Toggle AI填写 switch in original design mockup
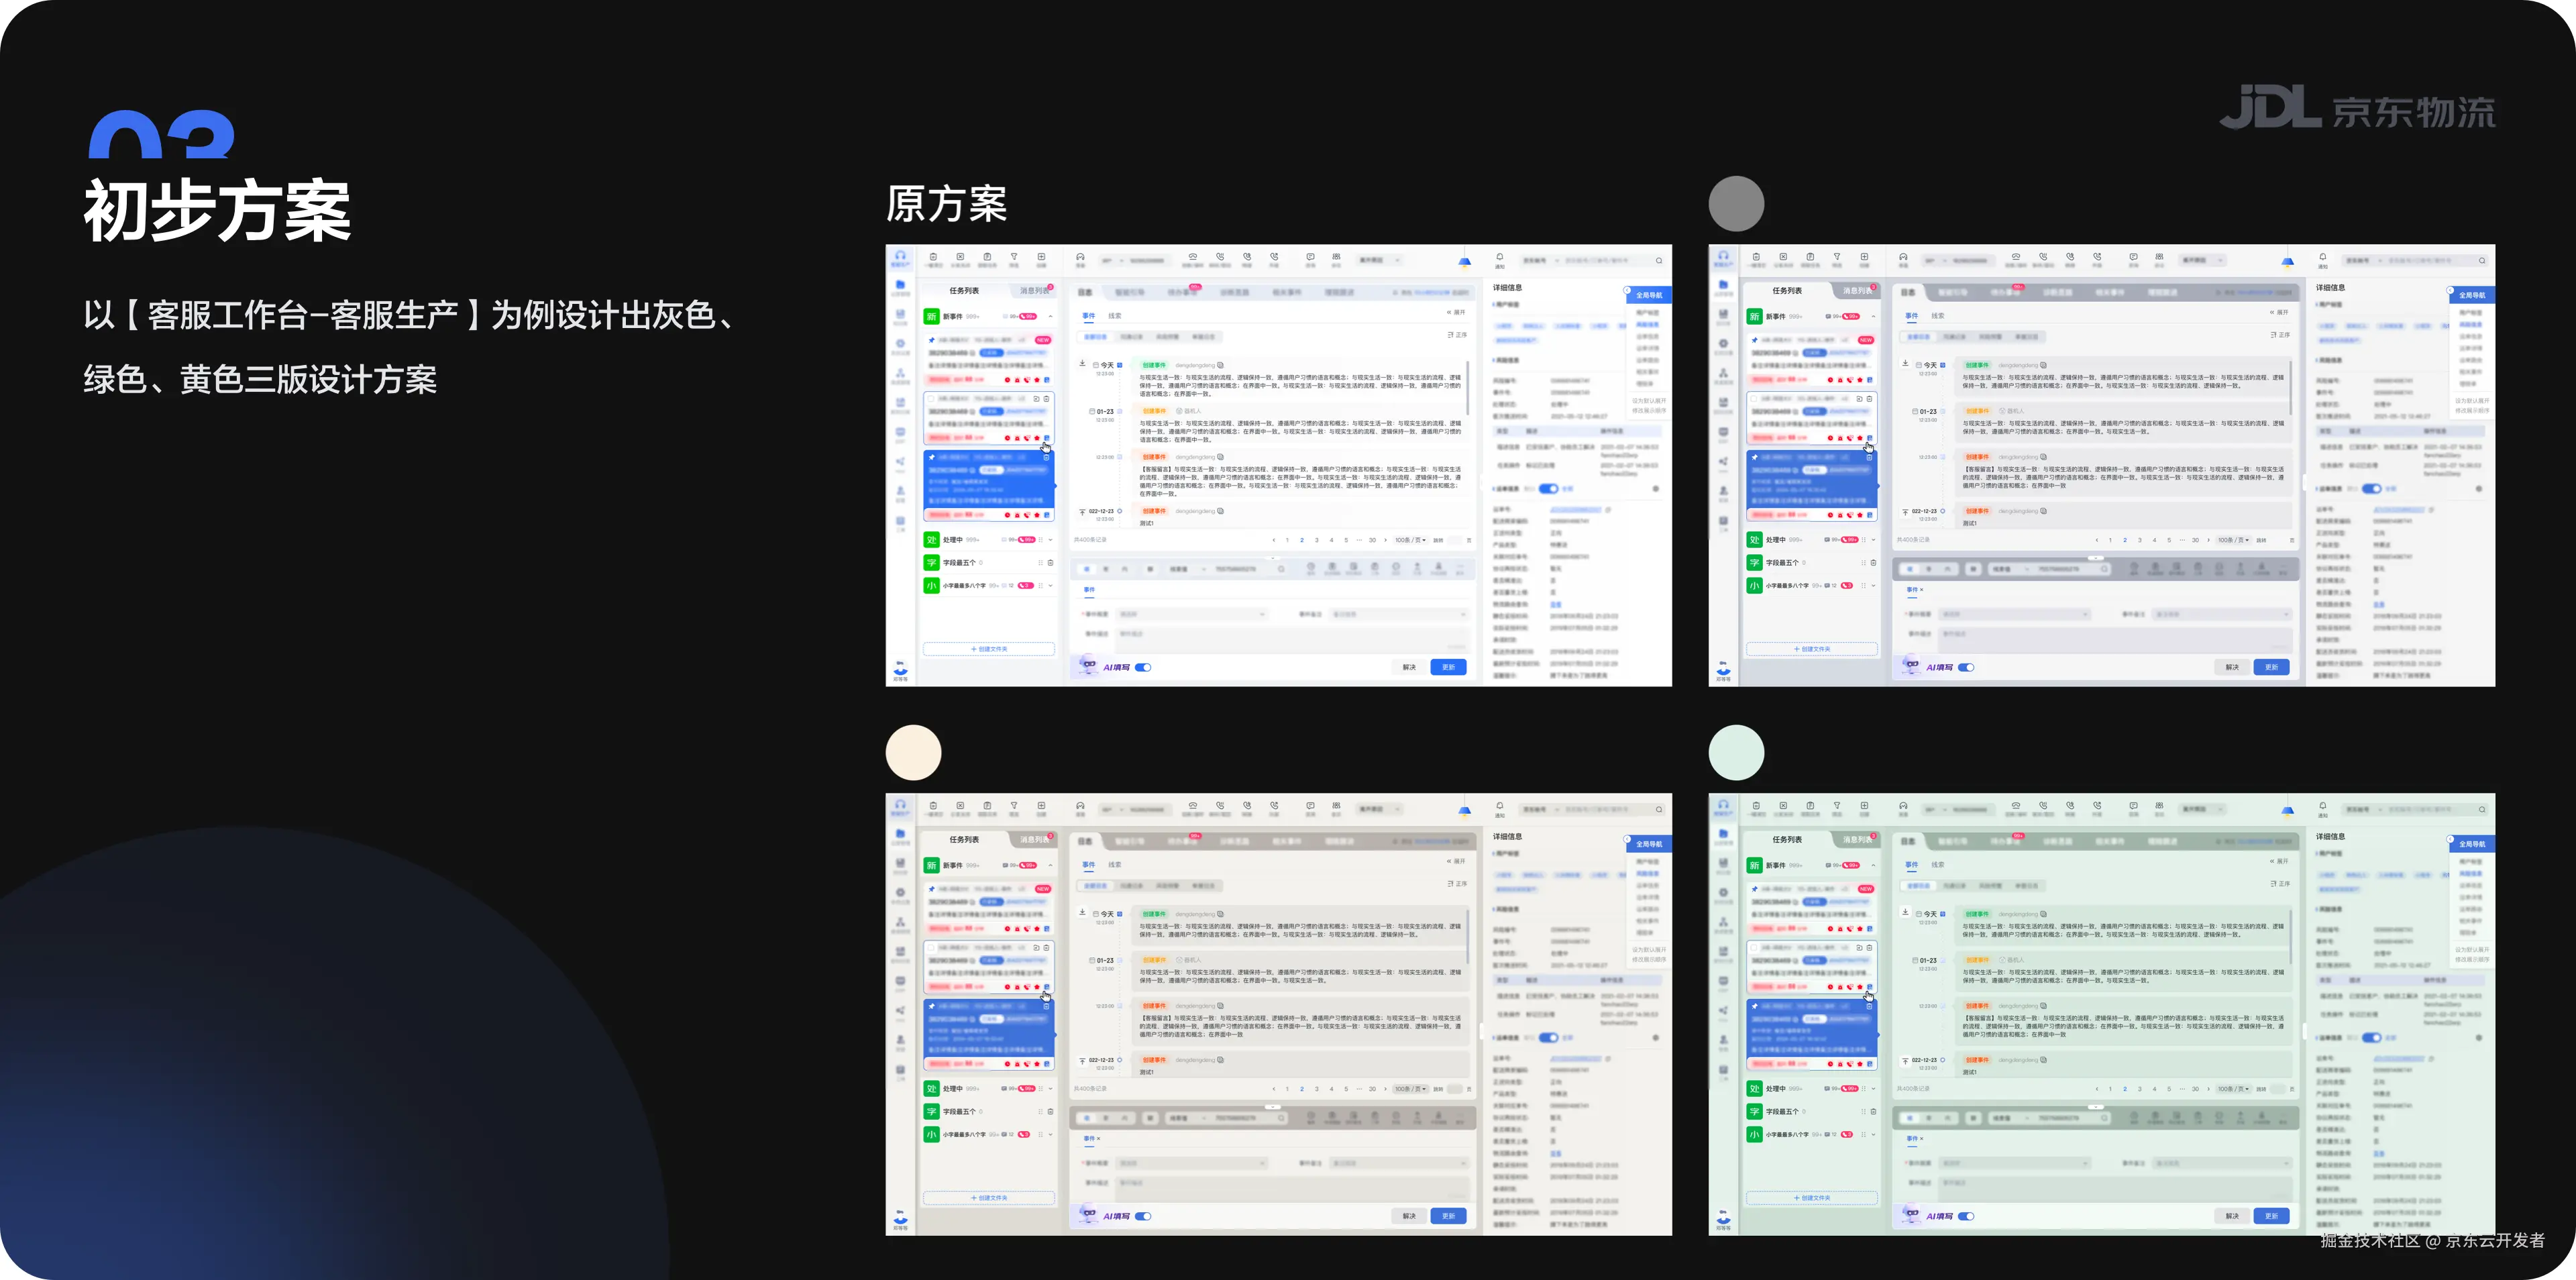Viewport: 2576px width, 1280px height. [x=1144, y=667]
